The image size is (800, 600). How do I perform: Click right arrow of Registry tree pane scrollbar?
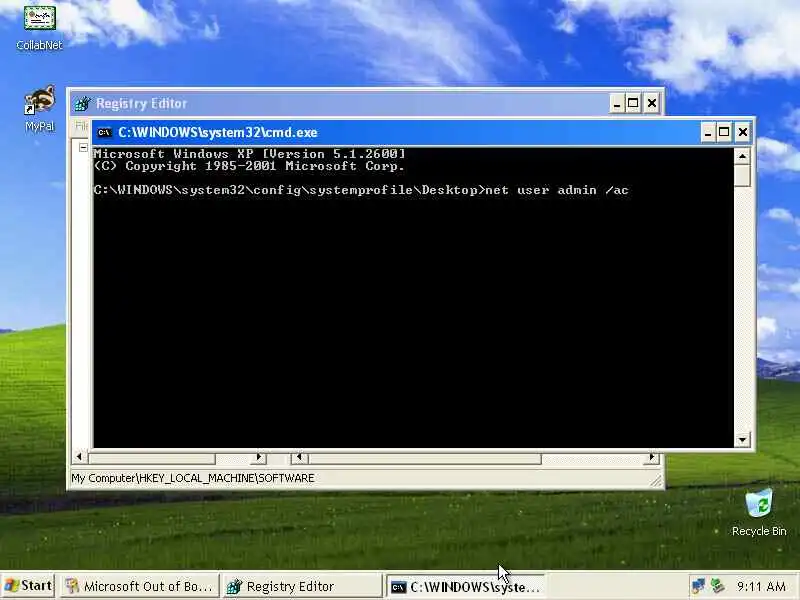(x=259, y=458)
